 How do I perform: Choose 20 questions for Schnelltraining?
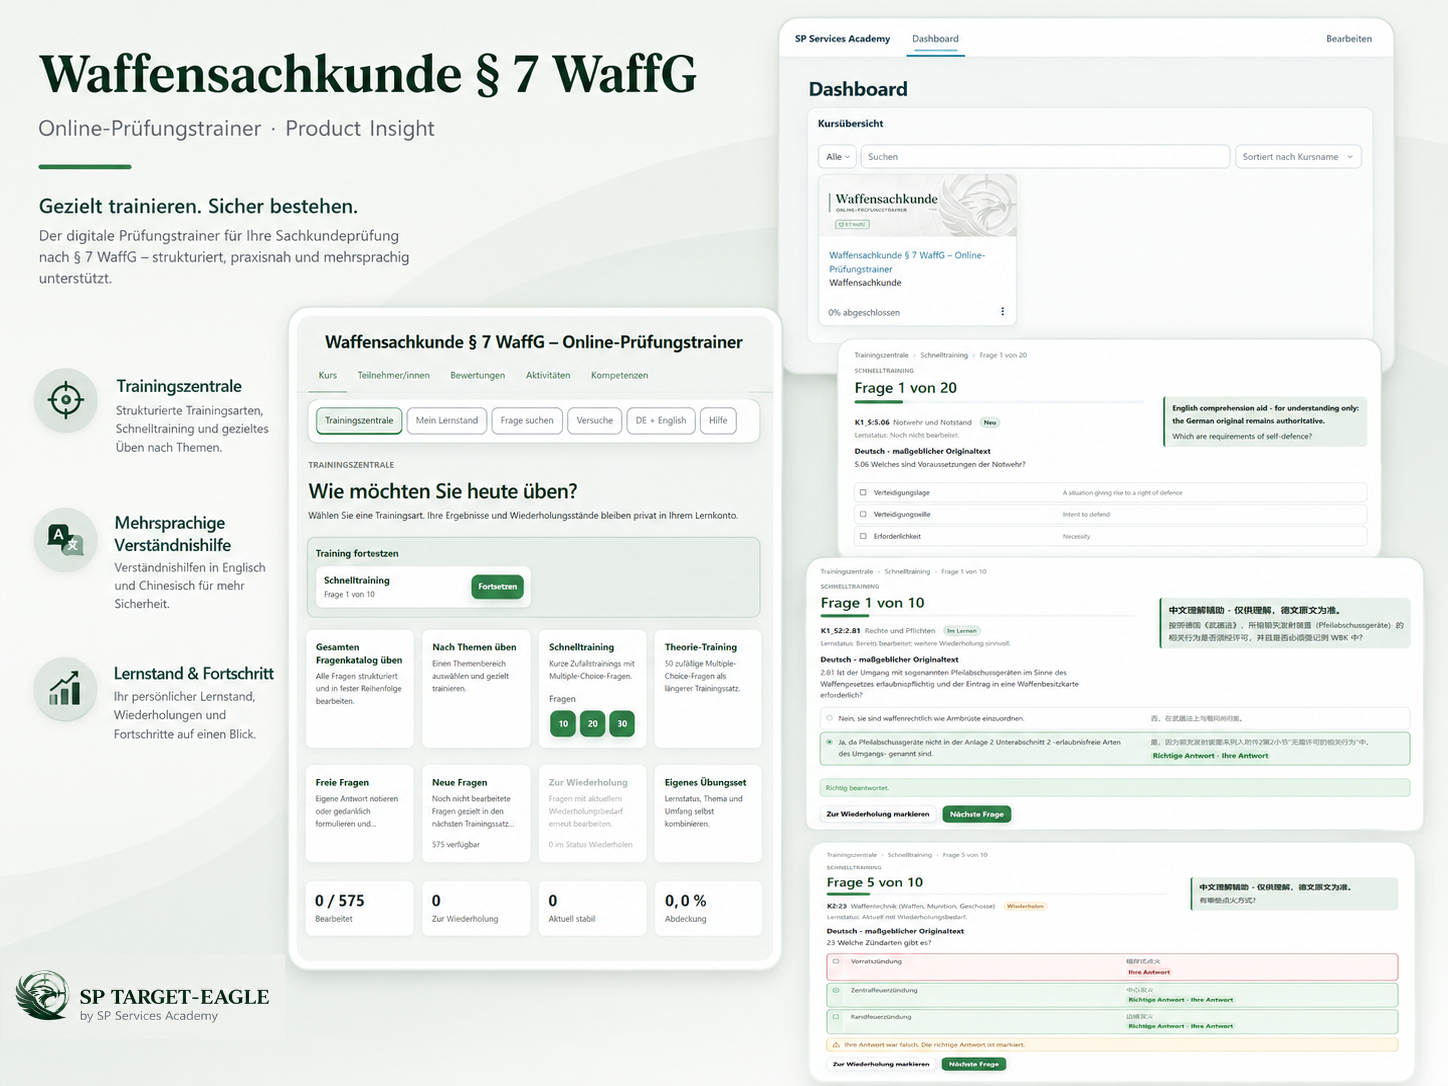coord(593,723)
